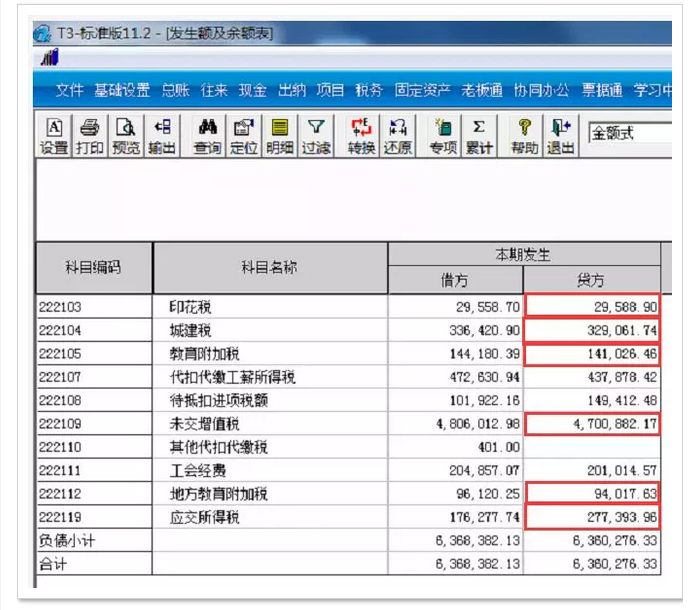
Task: Click credit value 277,393.96
Action: pyautogui.click(x=622, y=517)
